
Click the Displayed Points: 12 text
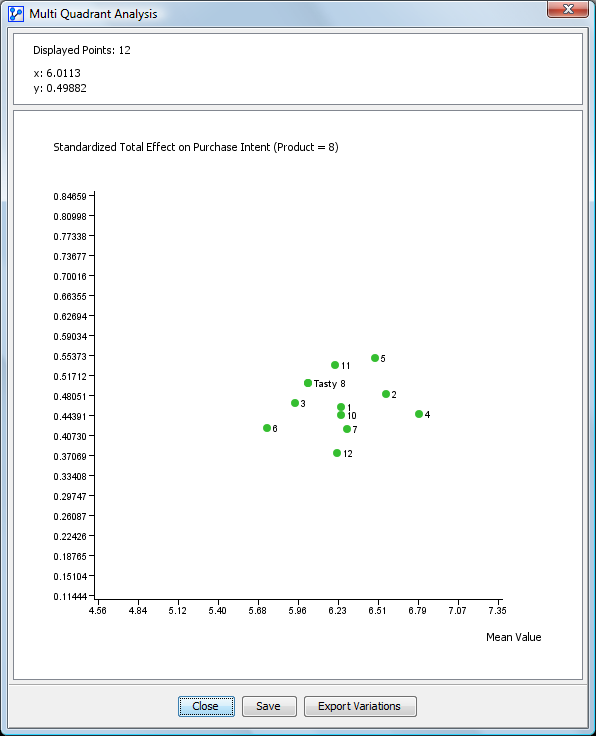(82, 50)
